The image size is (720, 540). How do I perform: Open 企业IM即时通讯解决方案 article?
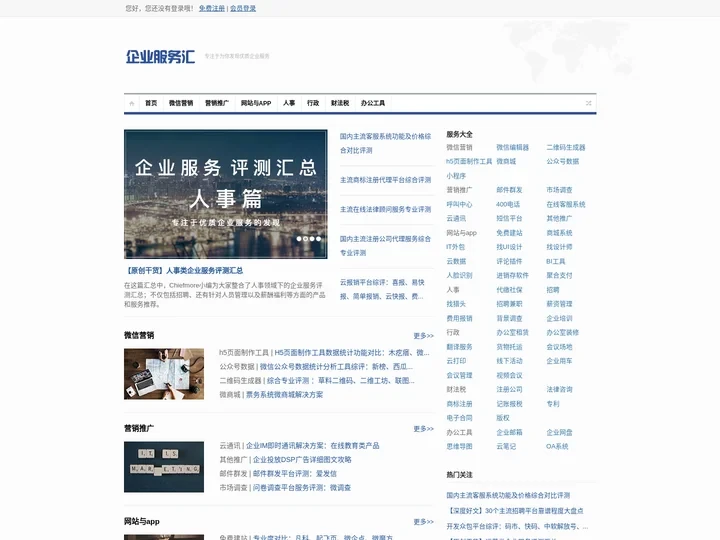click(313, 445)
